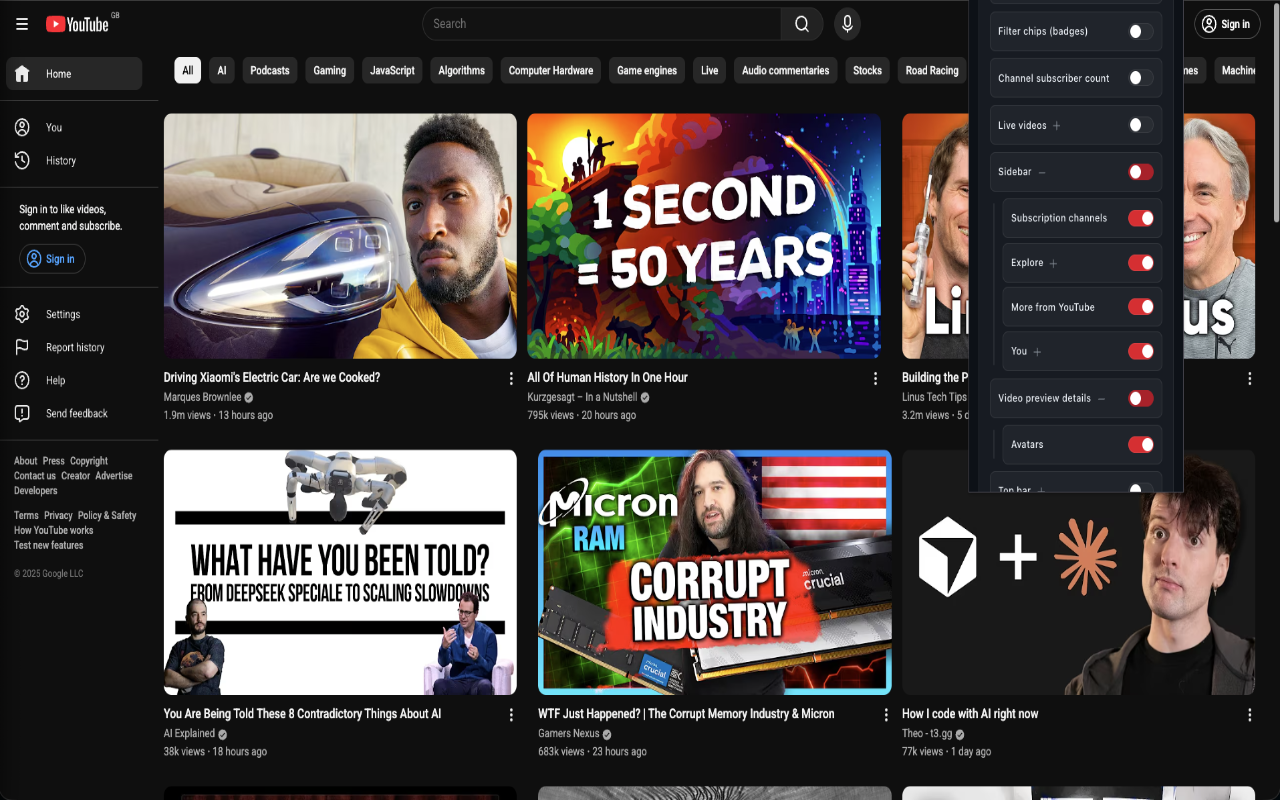The height and width of the screenshot is (800, 1280).
Task: Open the hamburger guide menu
Action: (x=22, y=24)
